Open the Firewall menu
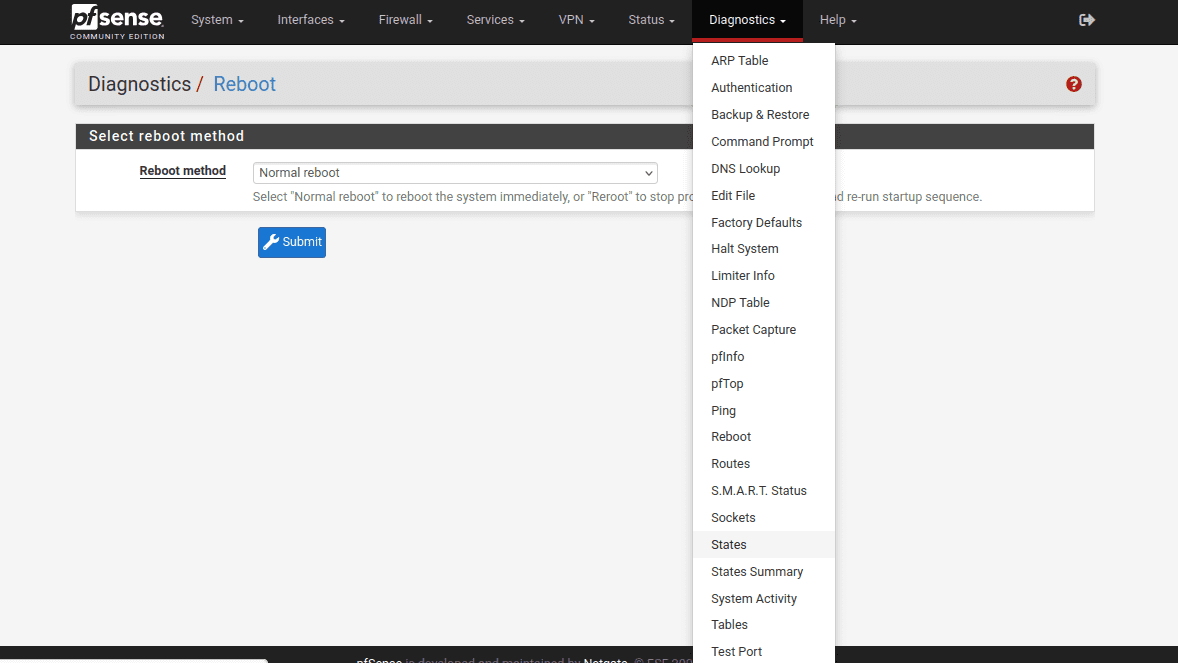 tap(405, 20)
